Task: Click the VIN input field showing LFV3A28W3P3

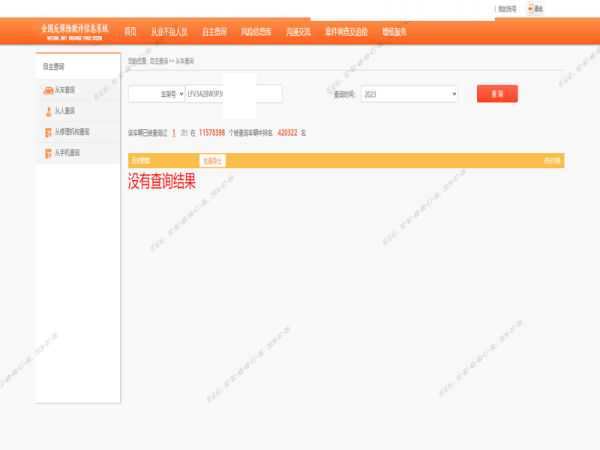Action: pyautogui.click(x=234, y=94)
